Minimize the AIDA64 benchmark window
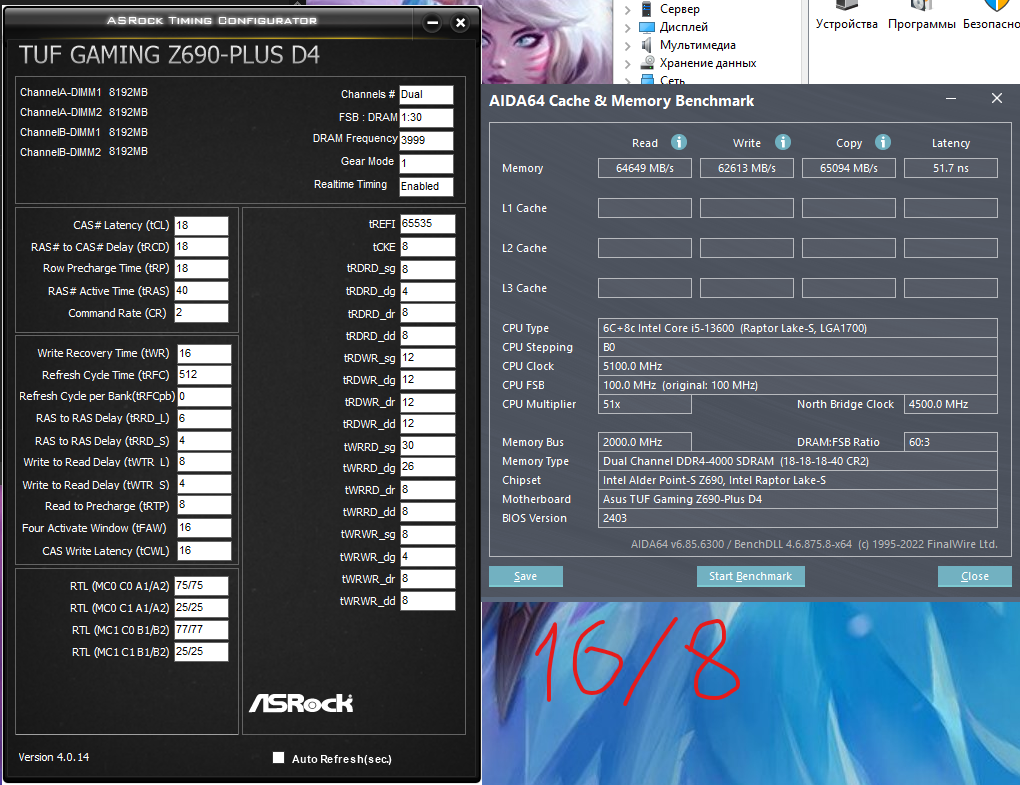1020x785 pixels. (950, 99)
